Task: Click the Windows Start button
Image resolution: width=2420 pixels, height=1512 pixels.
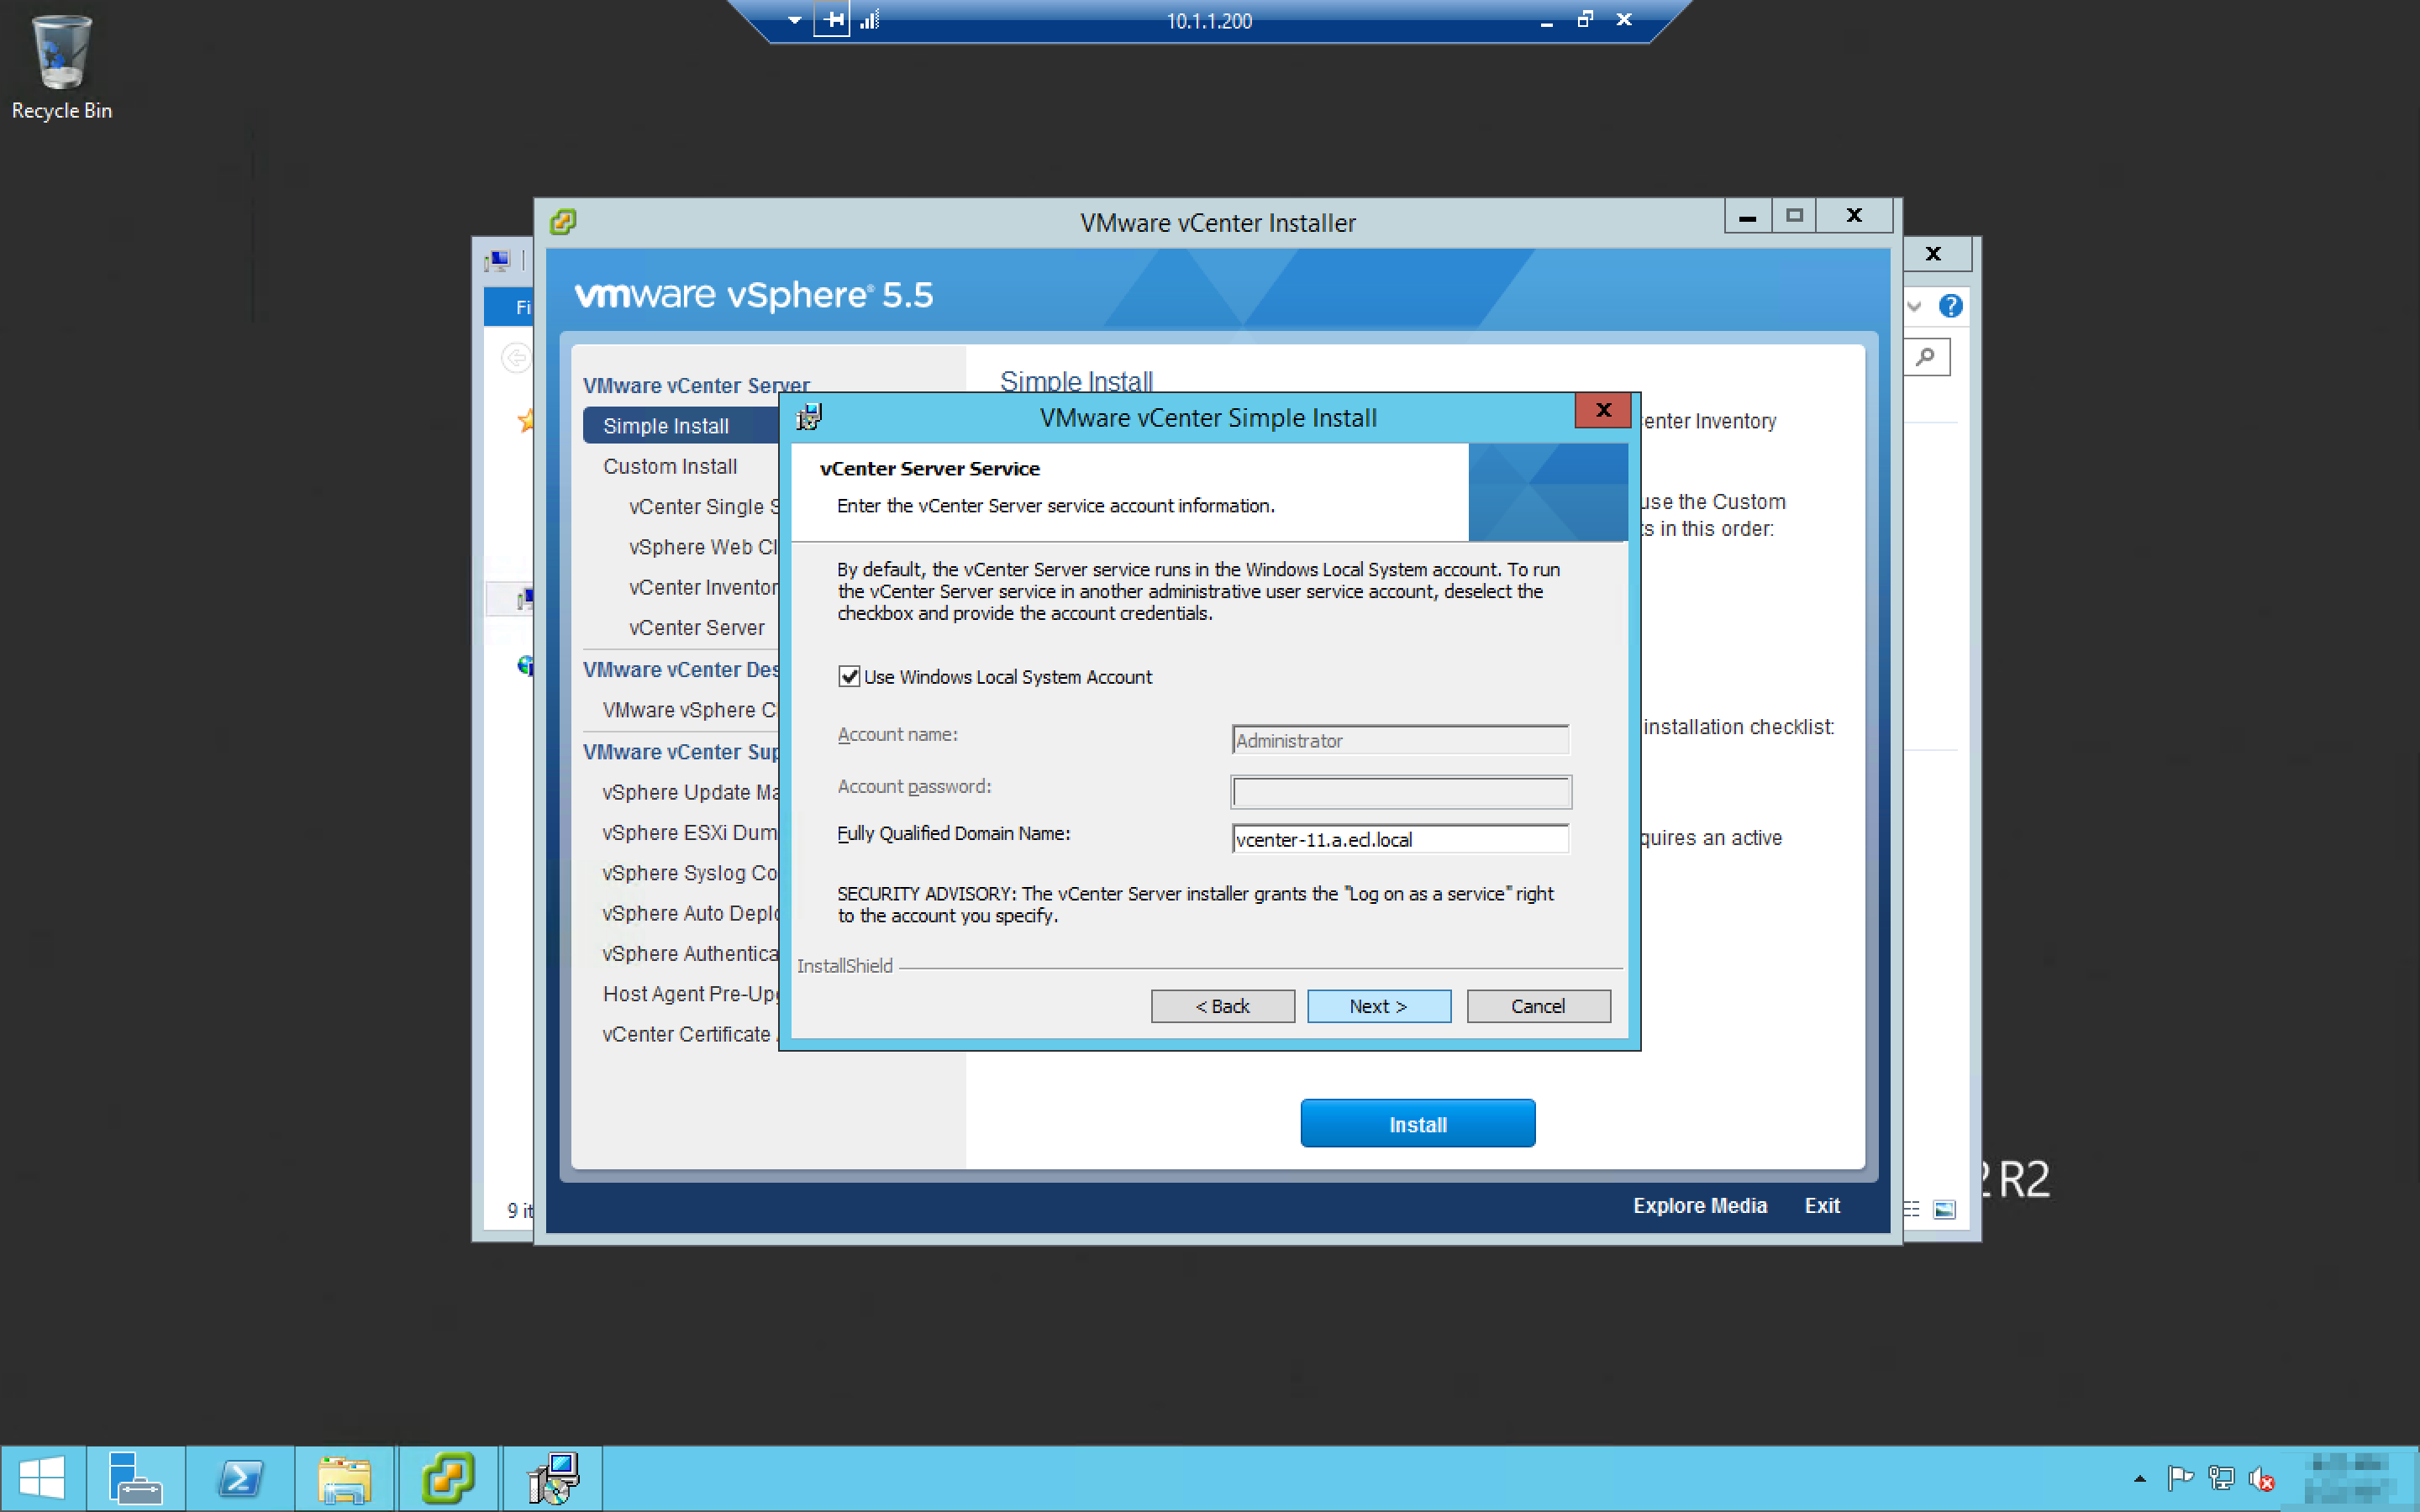Action: click(42, 1478)
